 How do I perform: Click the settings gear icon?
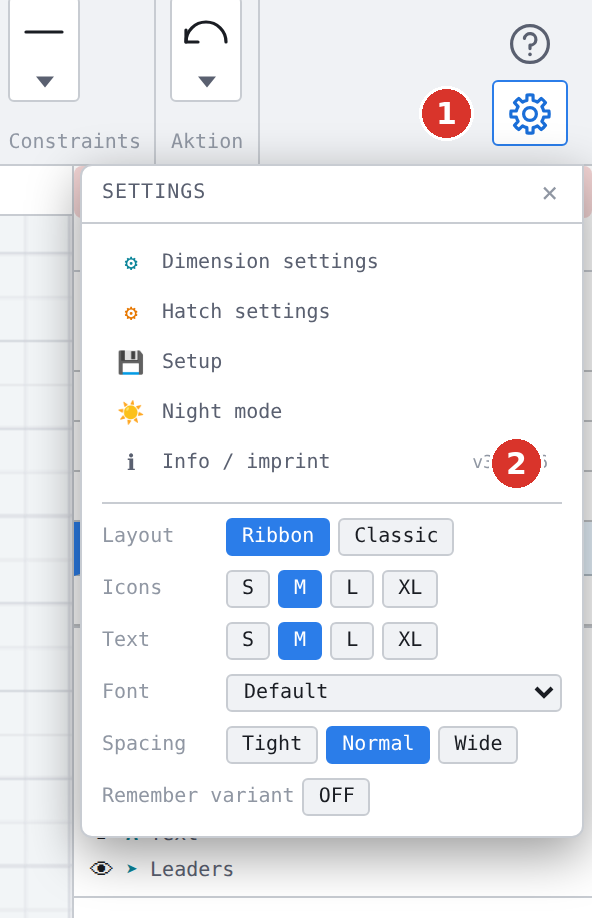point(529,113)
